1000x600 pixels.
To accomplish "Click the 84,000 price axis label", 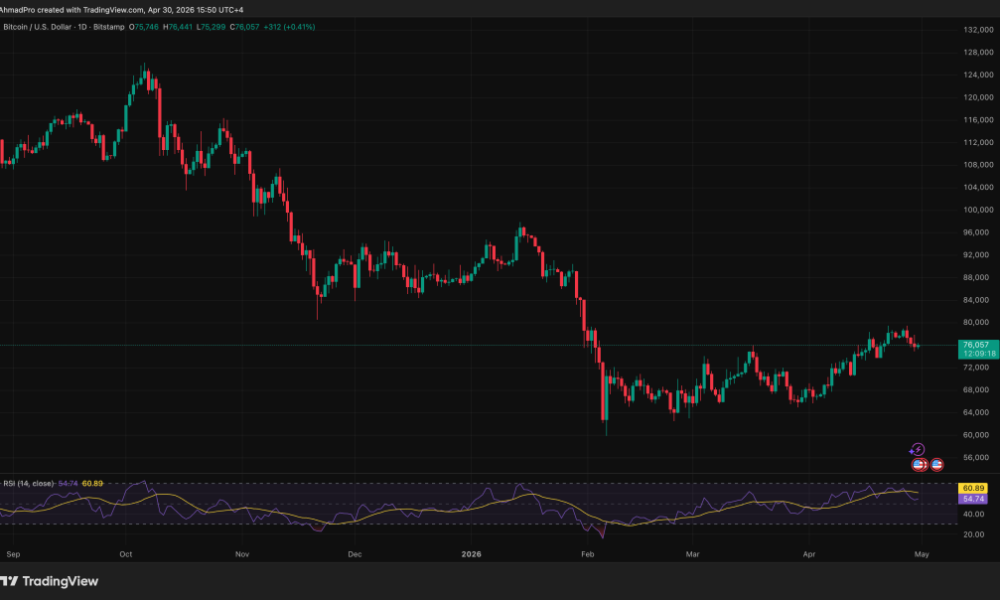I will click(x=978, y=300).
